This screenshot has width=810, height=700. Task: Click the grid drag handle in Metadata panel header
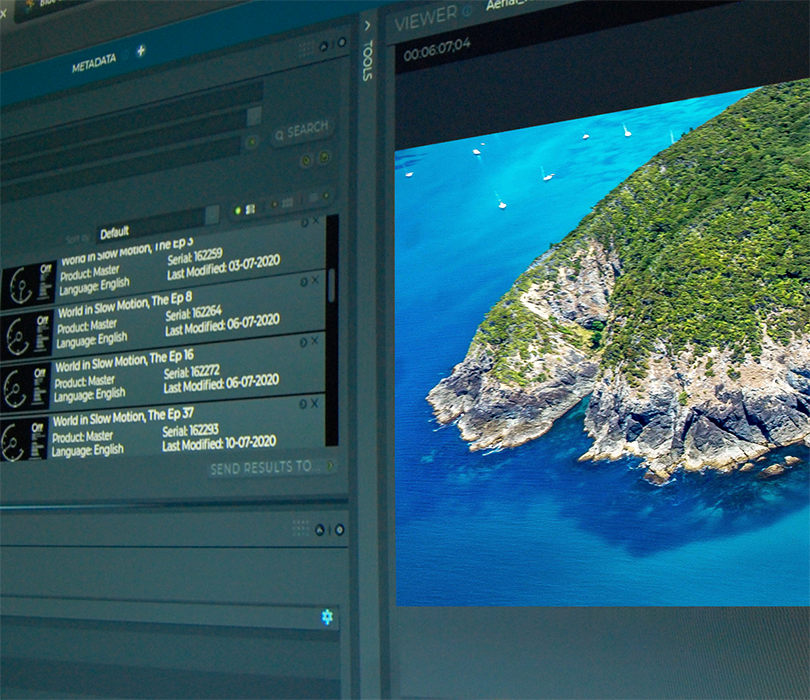click(304, 47)
